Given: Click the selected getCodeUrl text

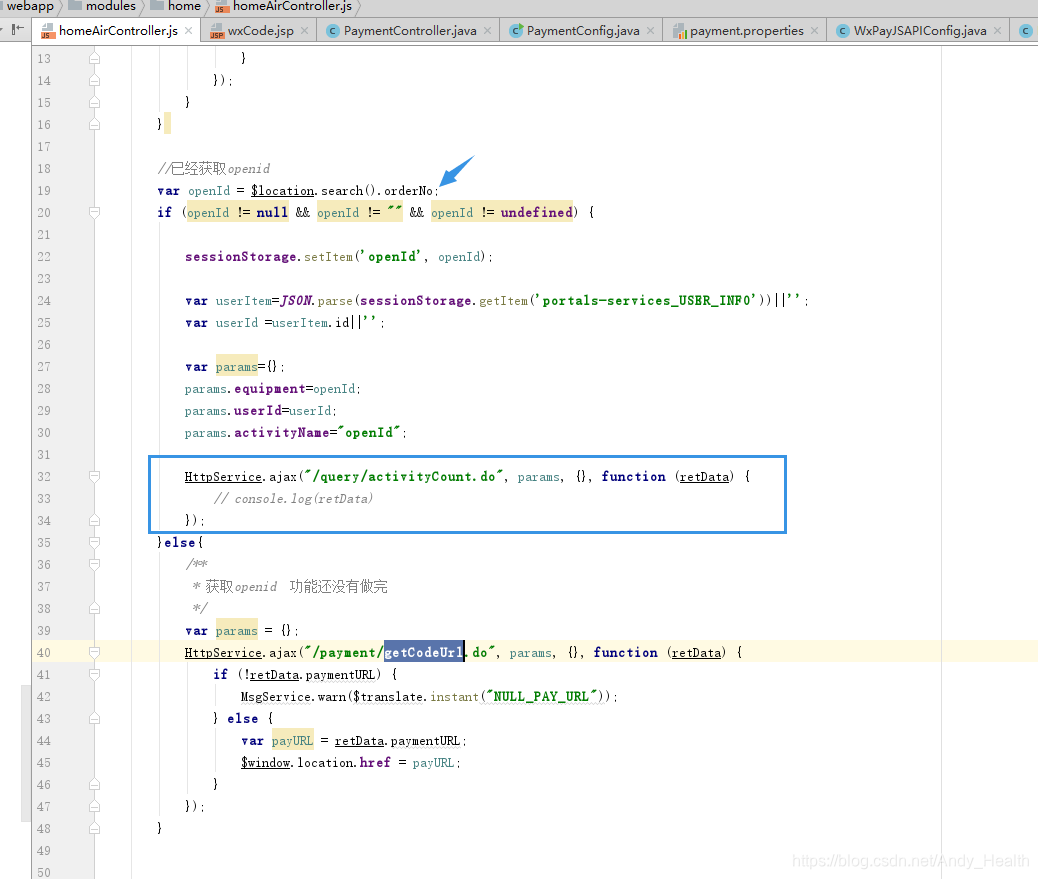Looking at the screenshot, I should pyautogui.click(x=424, y=653).
